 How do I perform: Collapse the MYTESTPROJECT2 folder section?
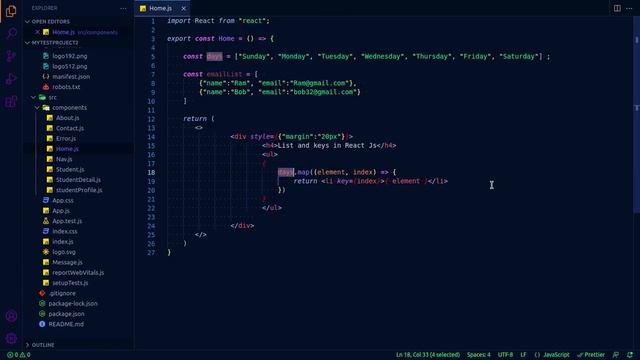[55, 42]
